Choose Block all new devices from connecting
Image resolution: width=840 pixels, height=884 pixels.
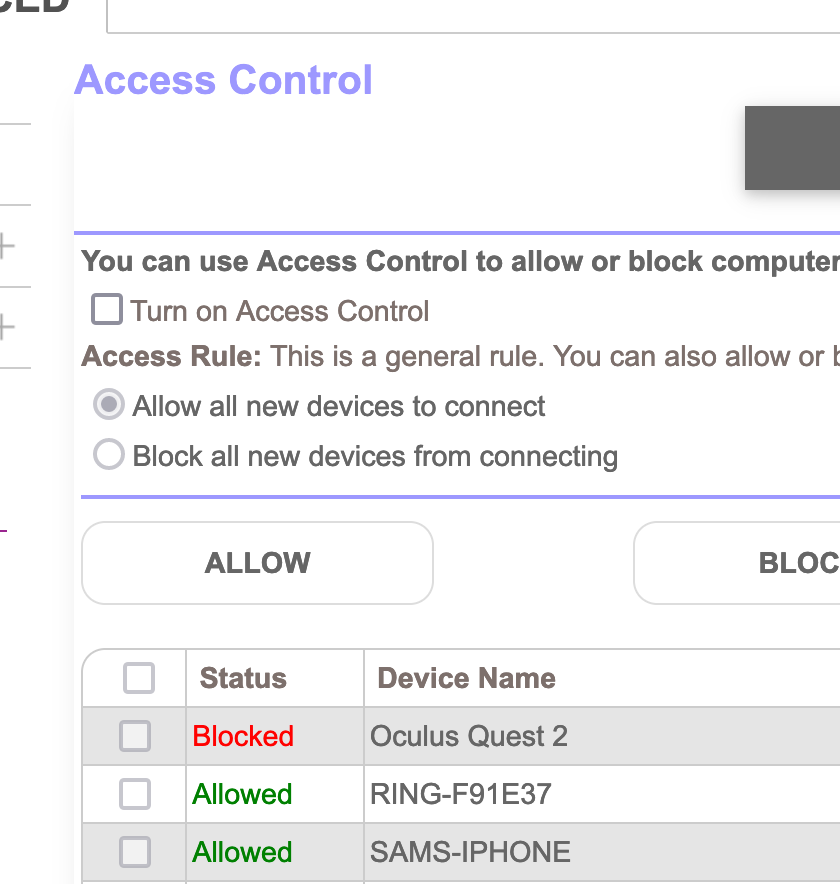point(108,456)
